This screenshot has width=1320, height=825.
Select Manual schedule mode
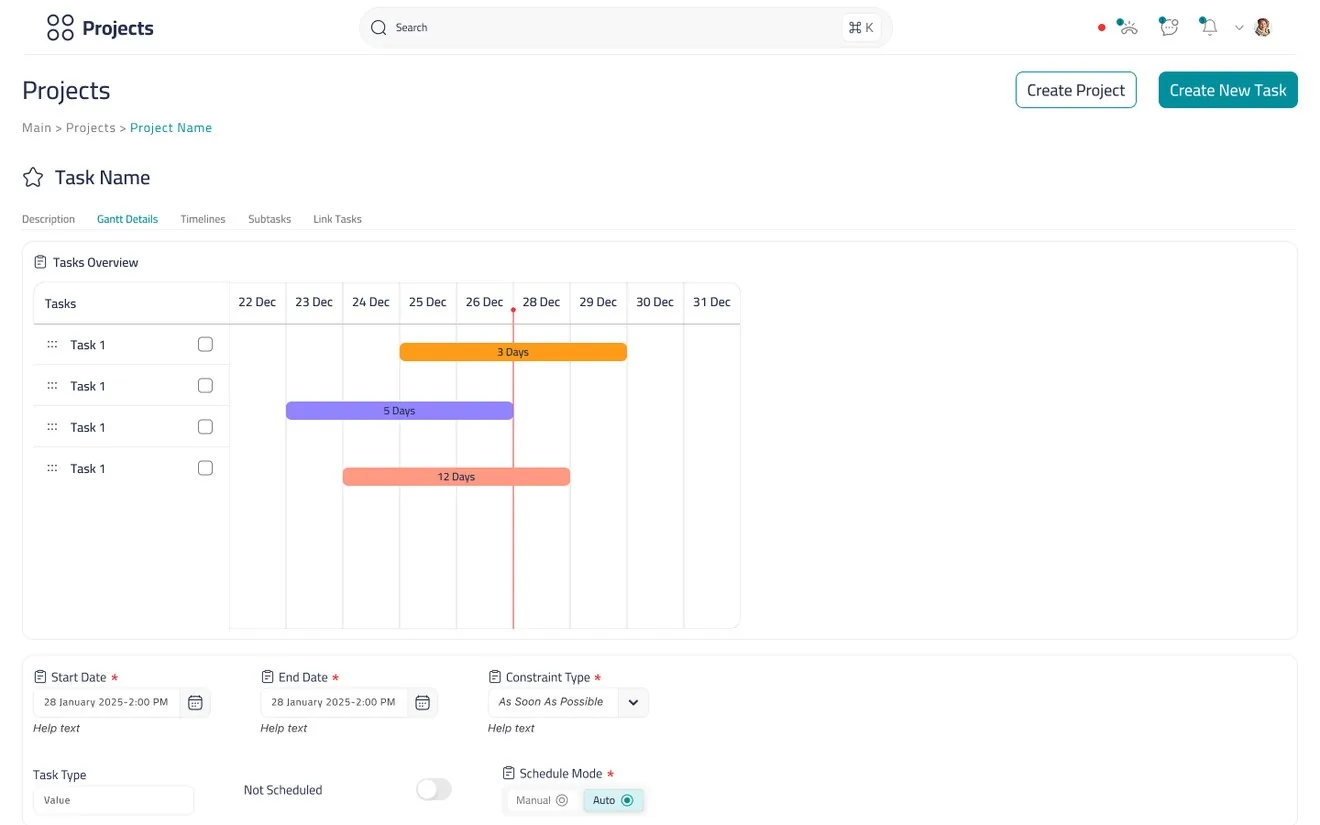542,800
